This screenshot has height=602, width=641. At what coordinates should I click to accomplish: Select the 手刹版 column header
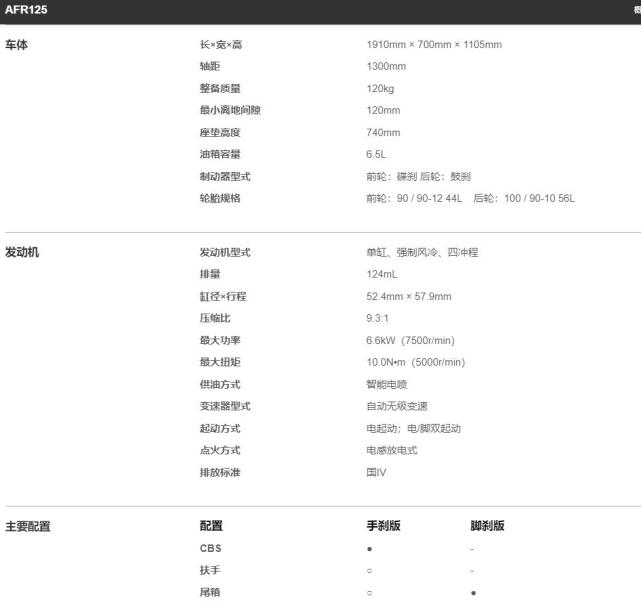click(383, 526)
